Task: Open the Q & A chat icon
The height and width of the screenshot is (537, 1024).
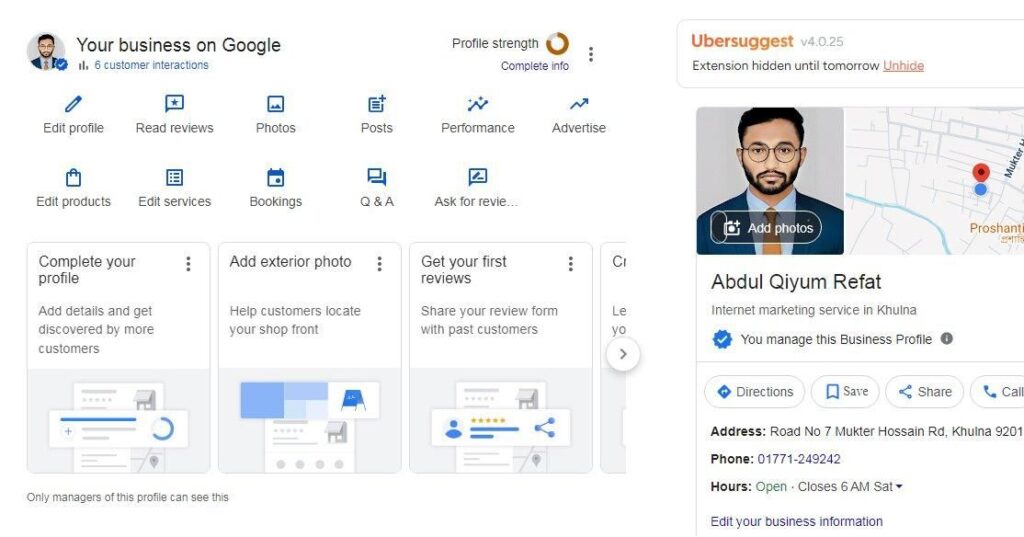Action: click(377, 178)
